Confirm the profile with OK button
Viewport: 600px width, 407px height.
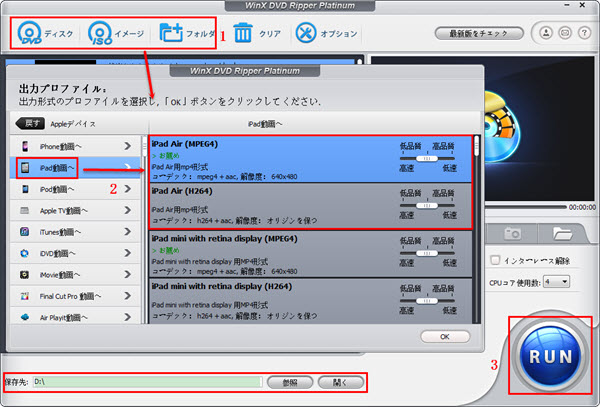445,337
